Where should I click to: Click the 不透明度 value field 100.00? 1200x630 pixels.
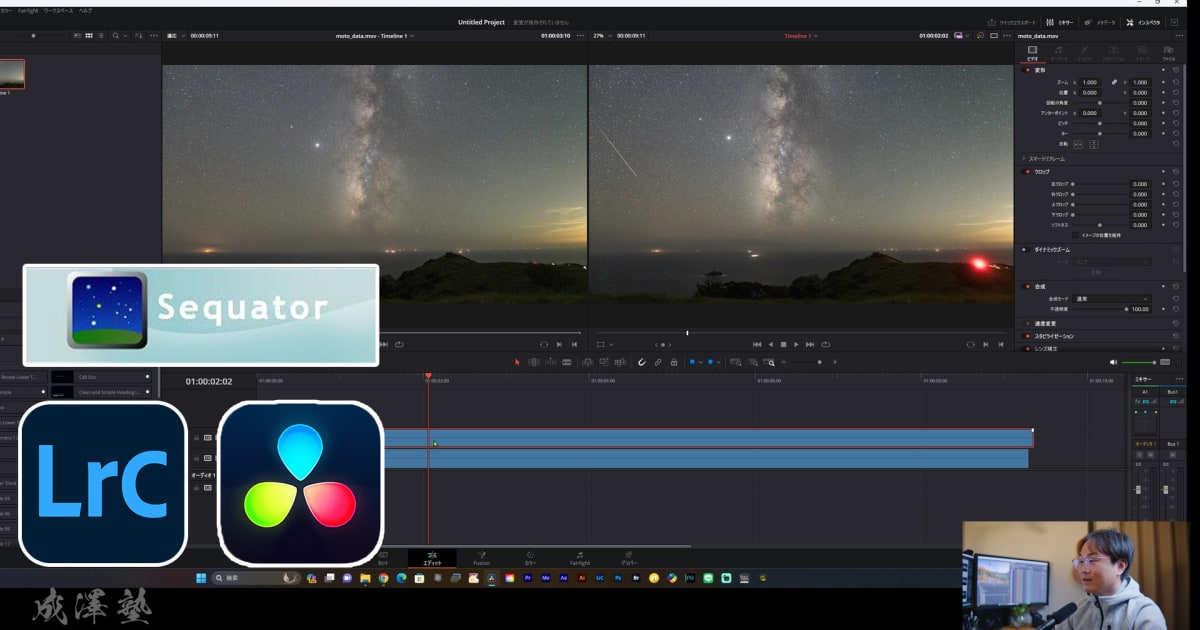pyautogui.click(x=1139, y=310)
